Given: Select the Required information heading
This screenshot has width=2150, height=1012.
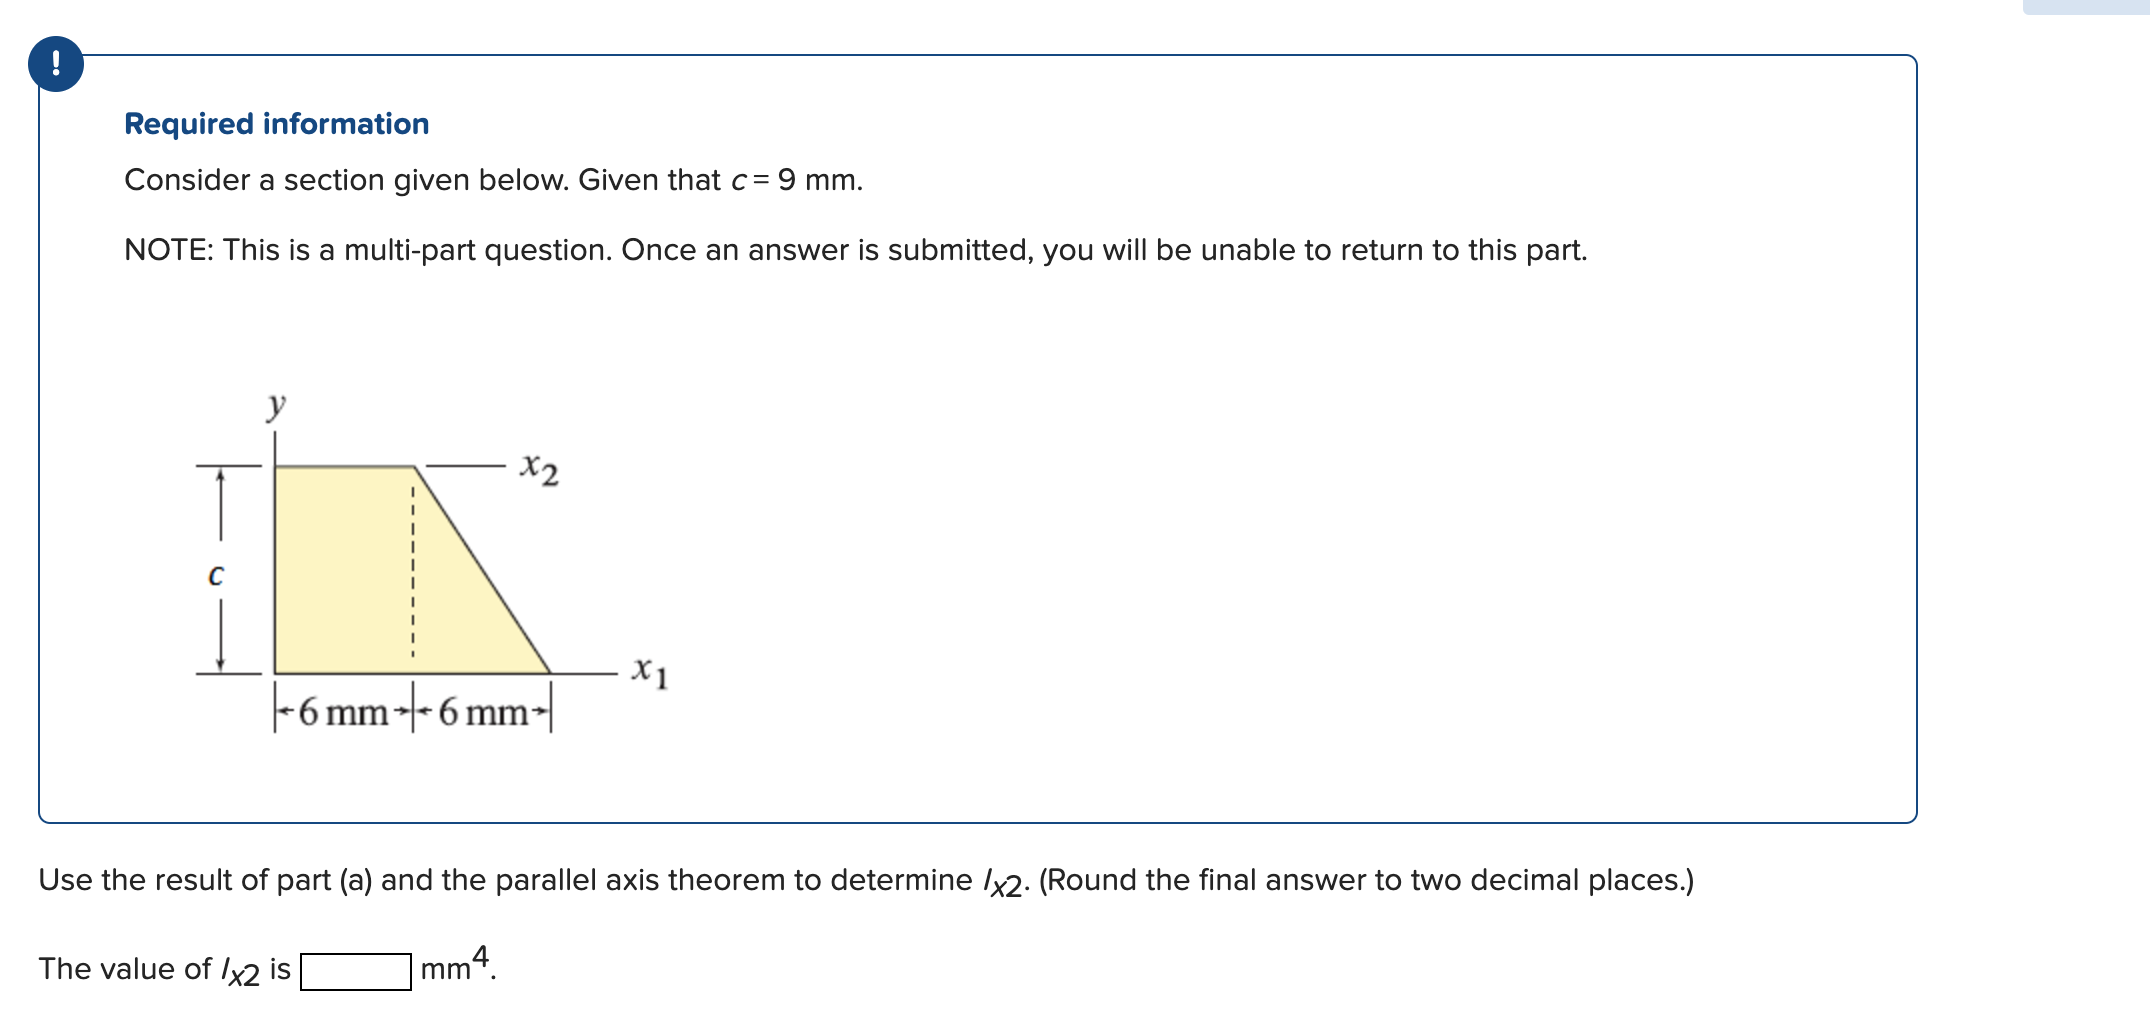Looking at the screenshot, I should [277, 123].
